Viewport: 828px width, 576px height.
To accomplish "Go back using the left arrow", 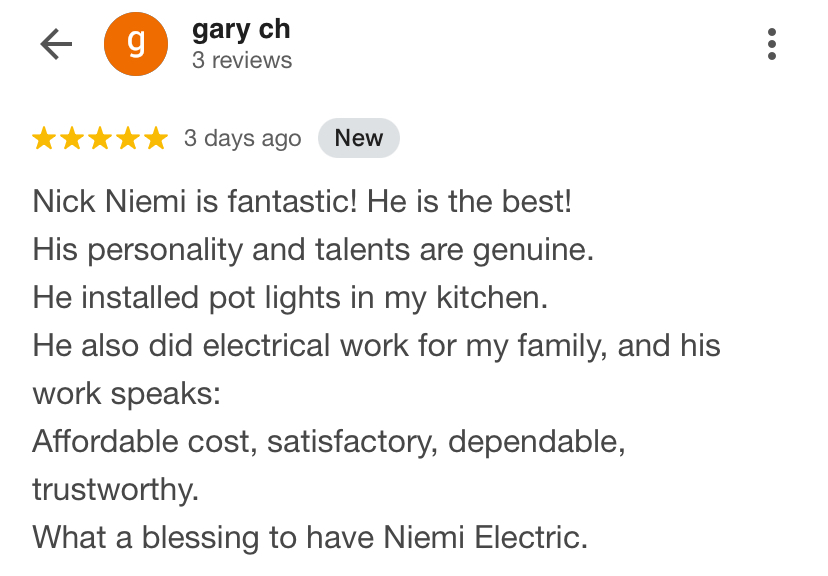I will tap(56, 44).
